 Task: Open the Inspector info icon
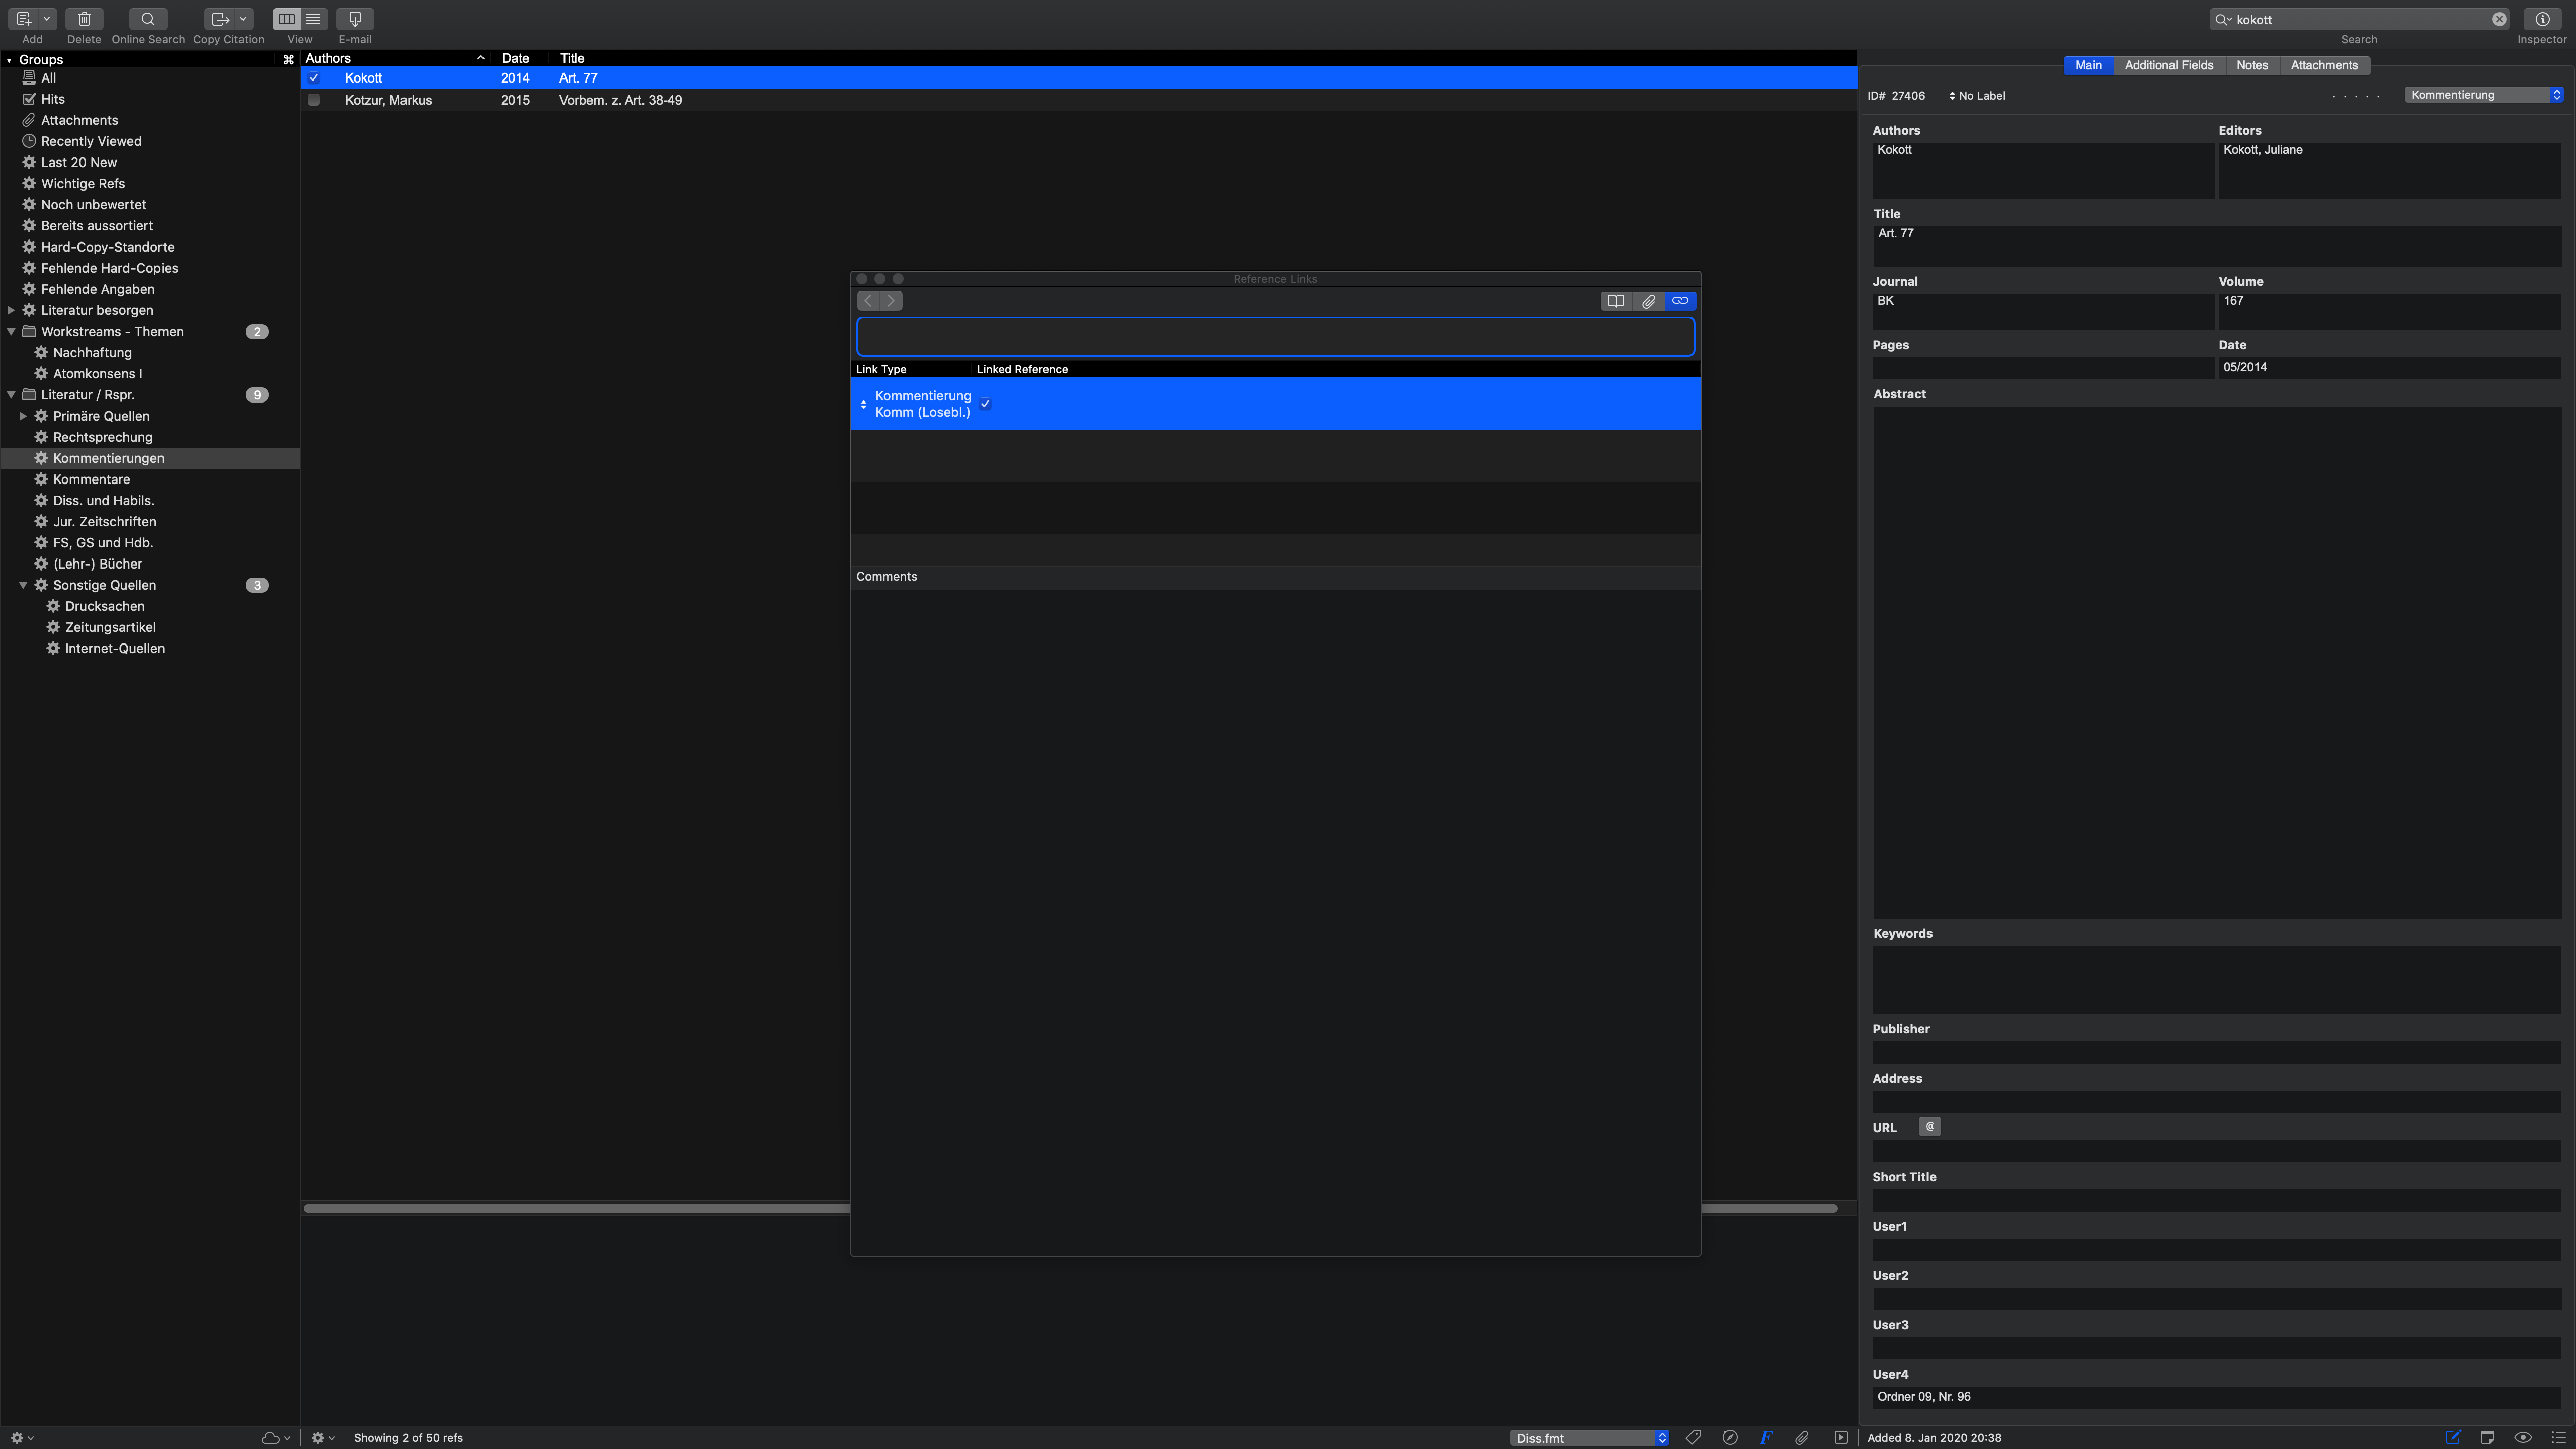tap(2542, 19)
